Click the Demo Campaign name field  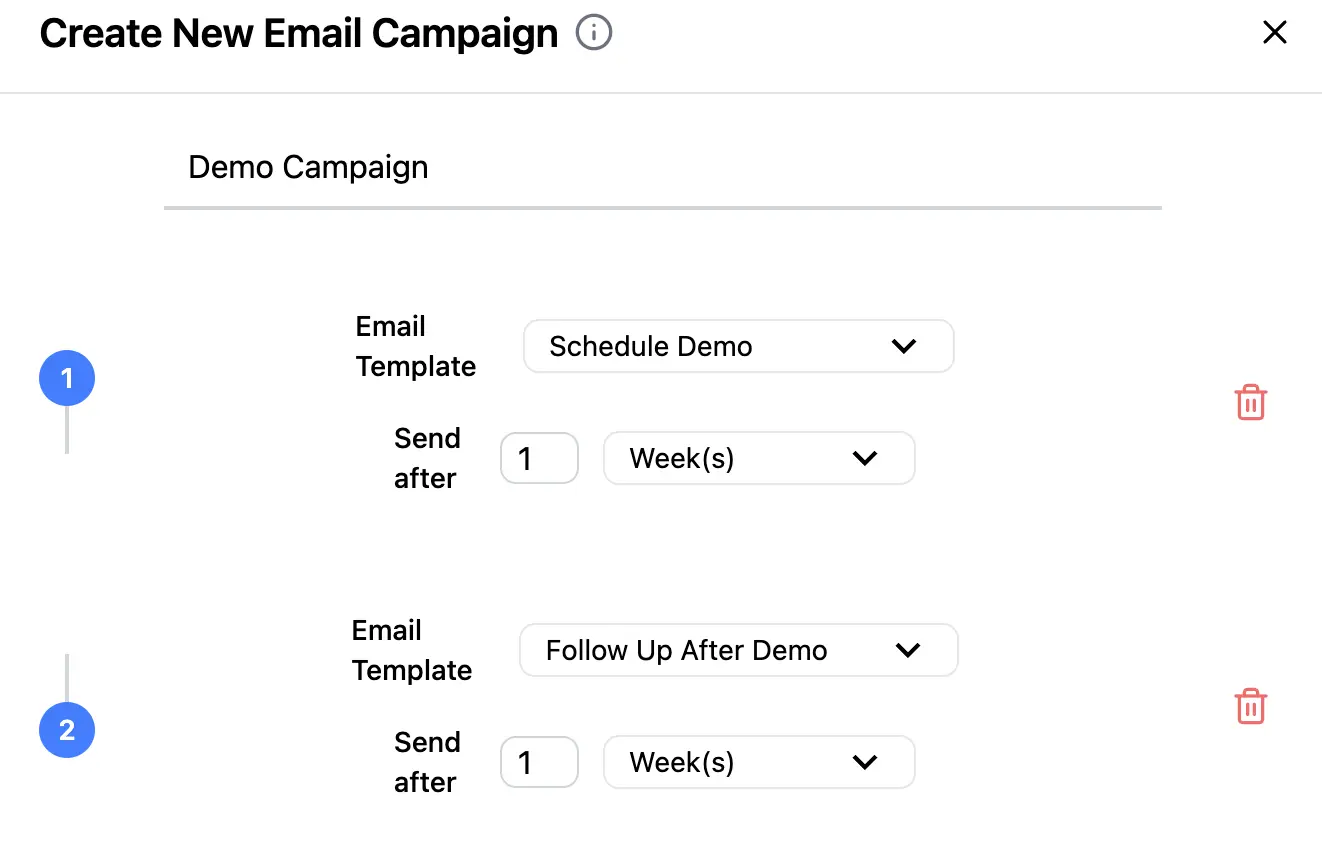662,168
